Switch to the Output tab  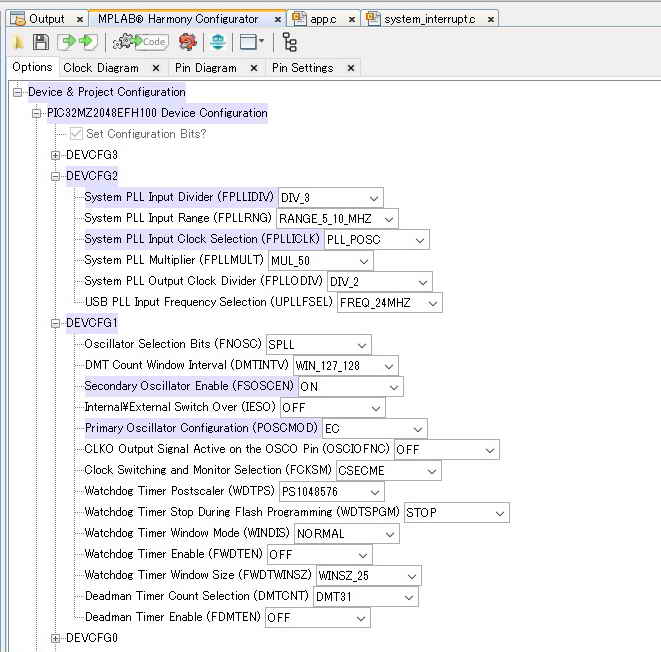47,19
